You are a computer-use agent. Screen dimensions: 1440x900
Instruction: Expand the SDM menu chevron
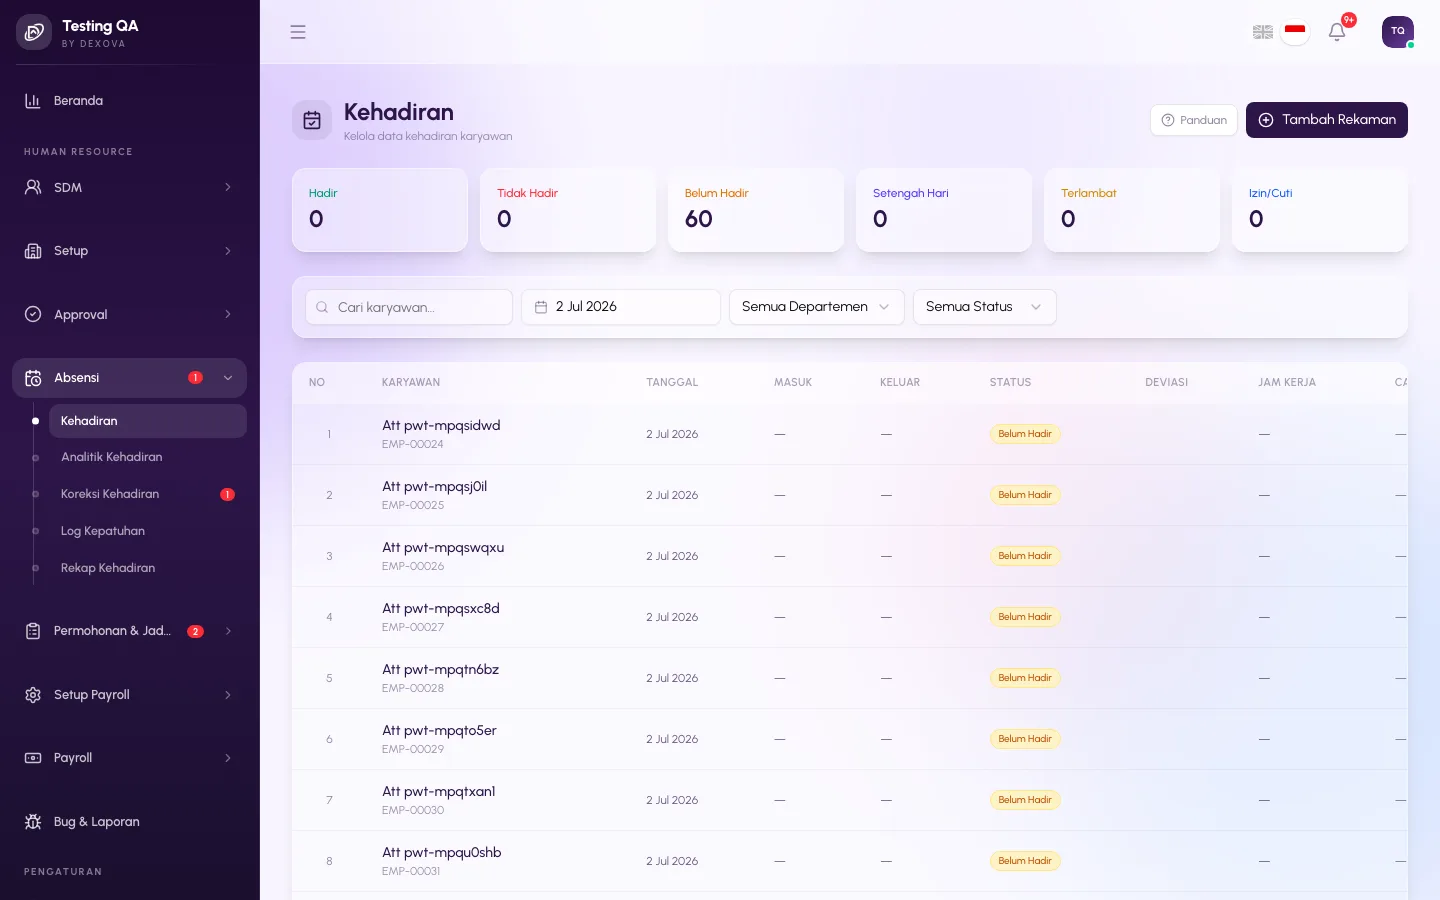tap(228, 187)
